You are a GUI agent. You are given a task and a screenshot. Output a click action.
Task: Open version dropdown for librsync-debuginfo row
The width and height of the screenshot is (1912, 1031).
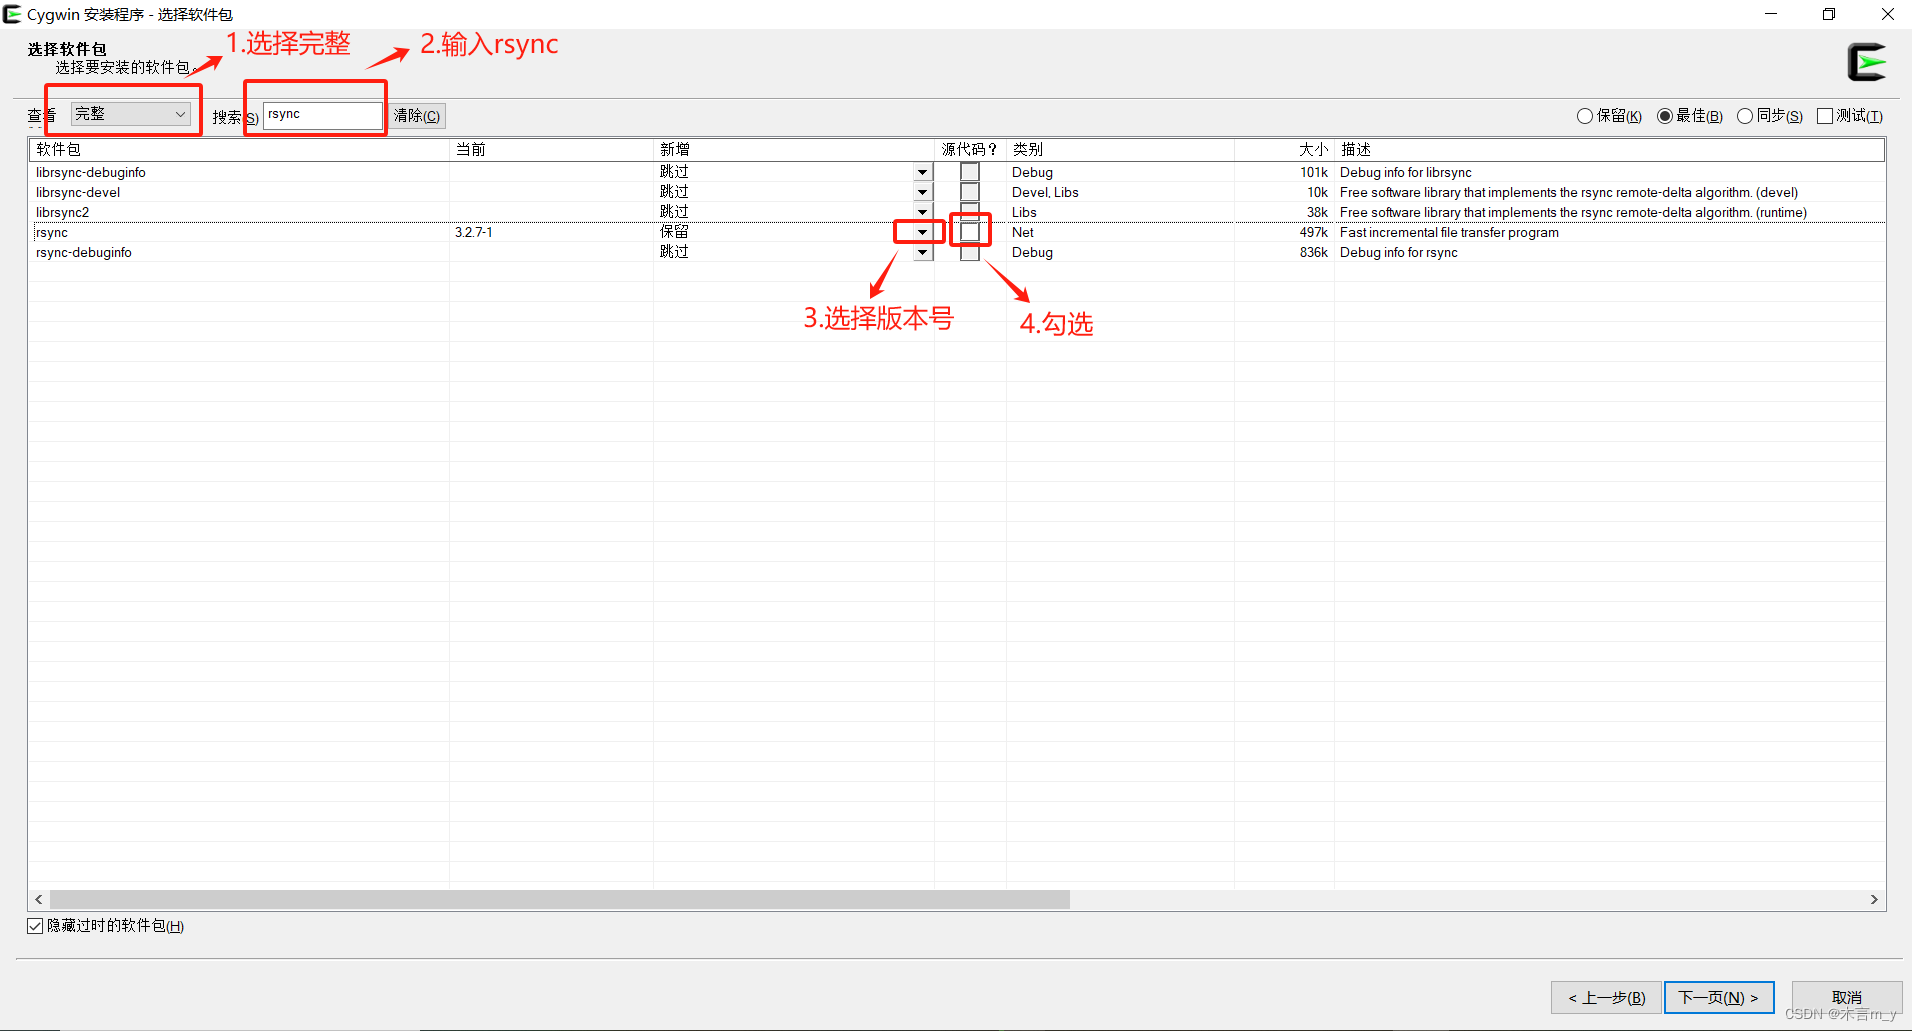(x=922, y=172)
